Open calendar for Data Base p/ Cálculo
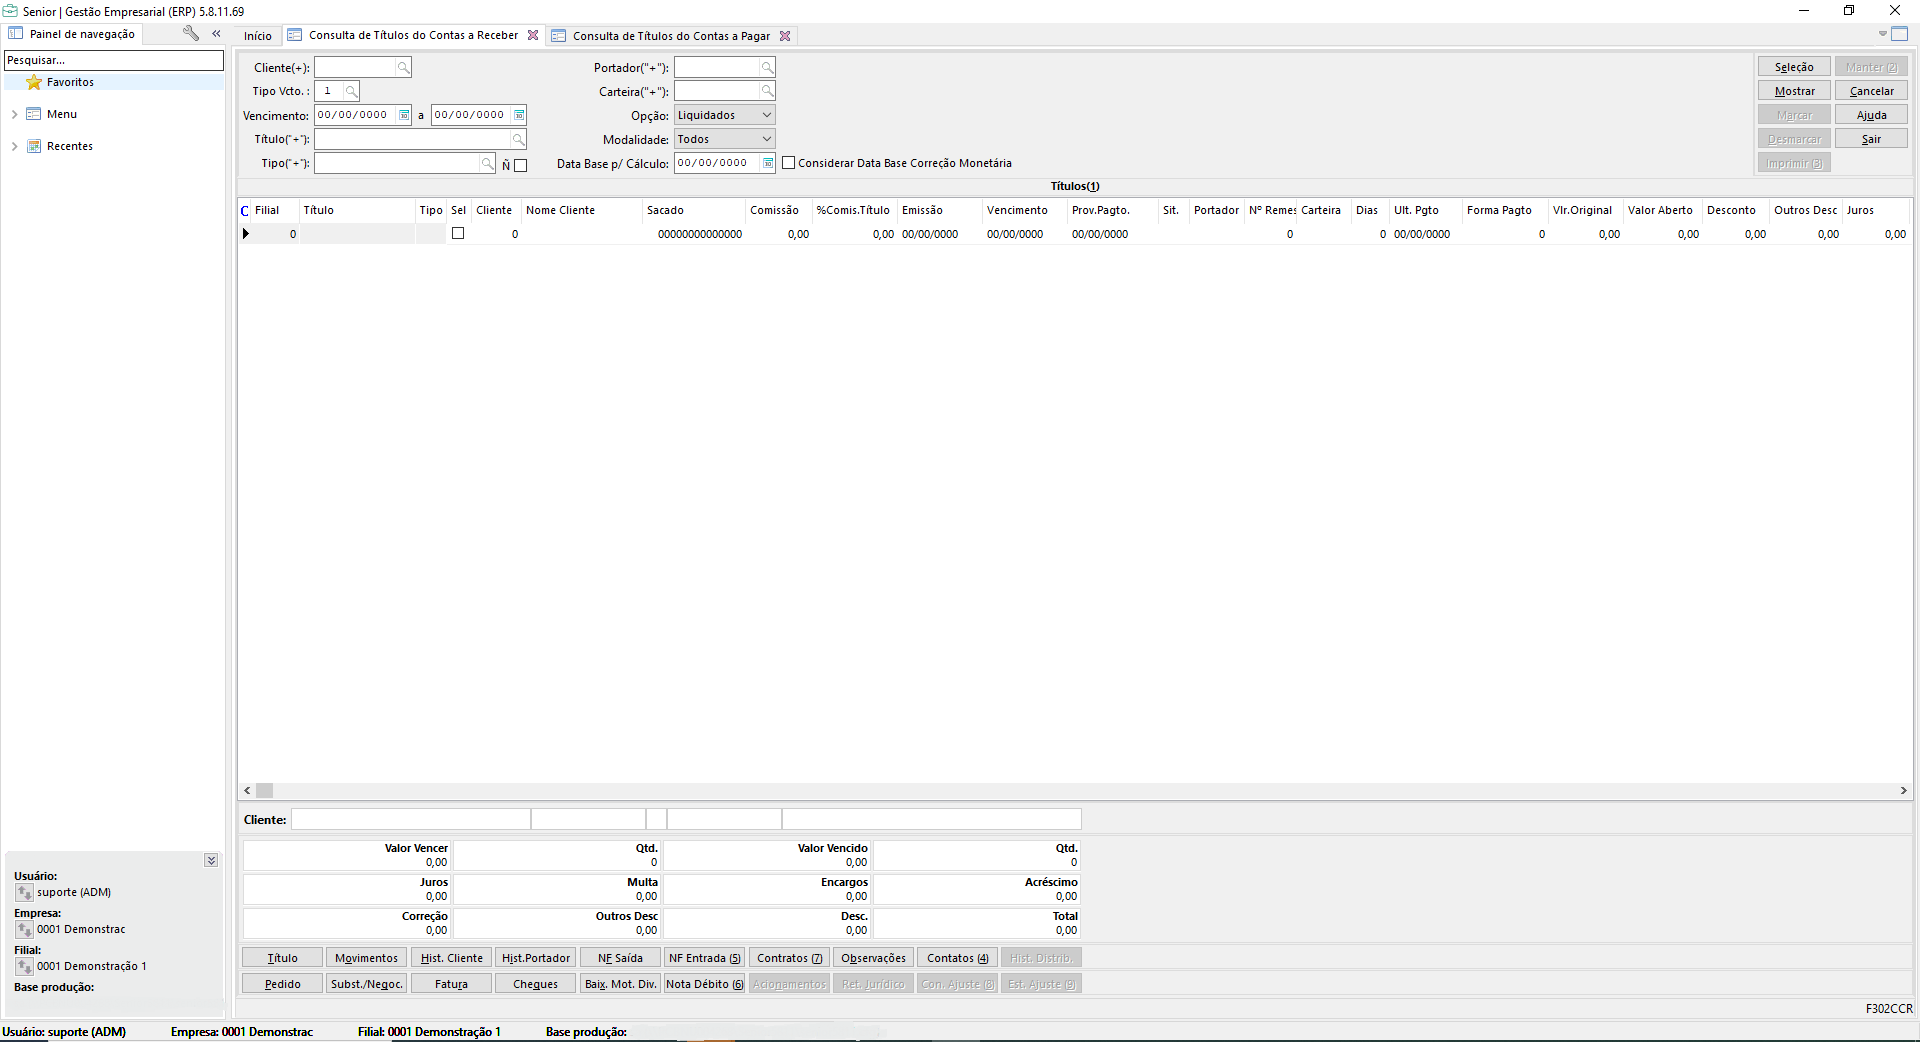This screenshot has height=1042, width=1920. [x=768, y=163]
